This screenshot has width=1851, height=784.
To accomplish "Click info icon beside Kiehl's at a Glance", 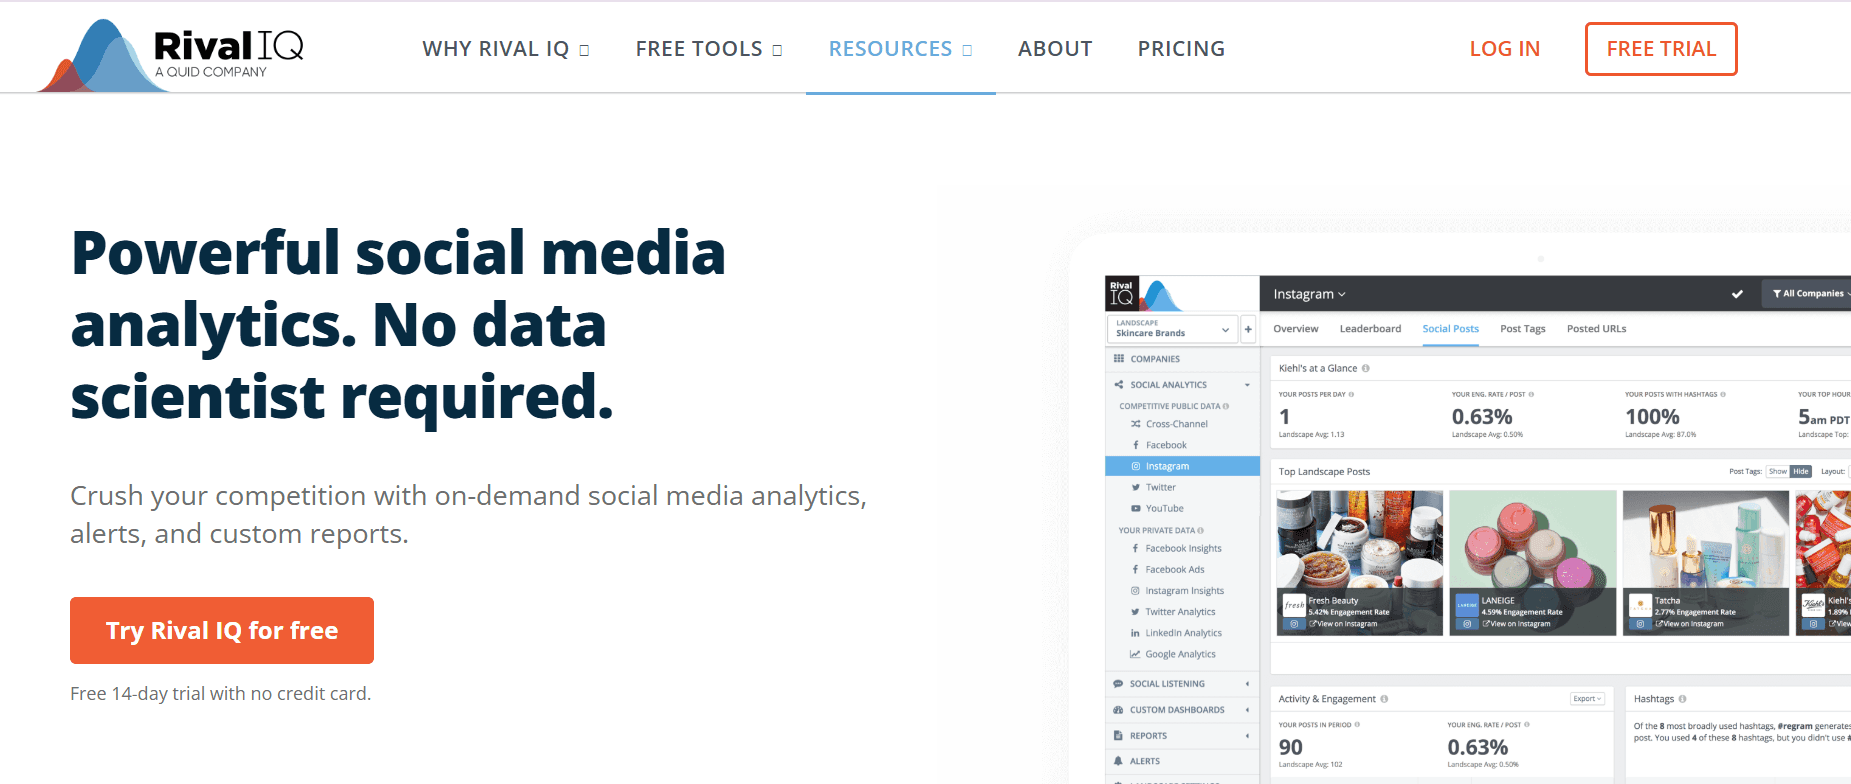I will pyautogui.click(x=1366, y=368).
